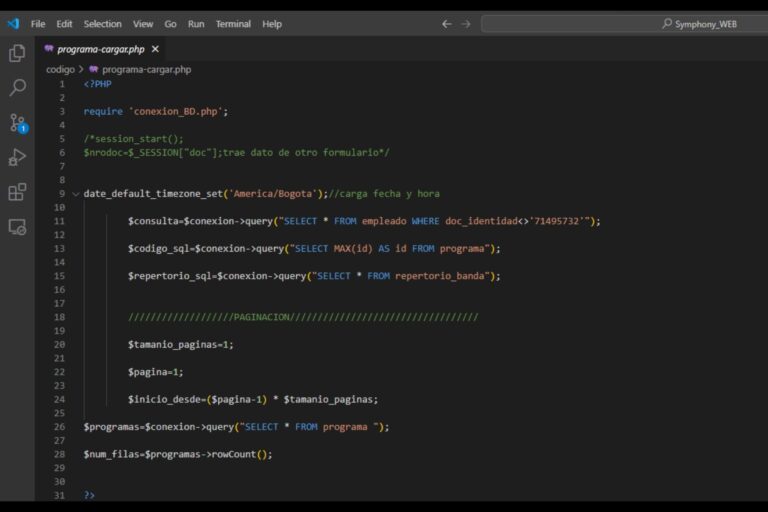Click the PHP icon on the editor tab
The image size is (768, 512).
(x=48, y=49)
